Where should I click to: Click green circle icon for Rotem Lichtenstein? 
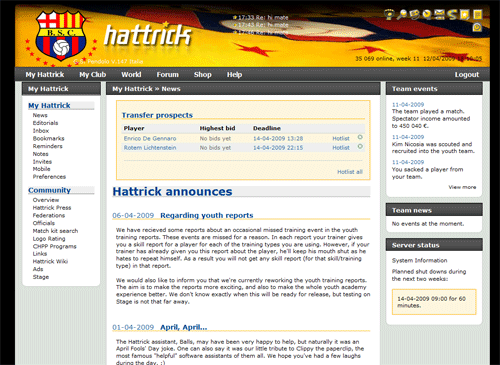[x=360, y=146]
